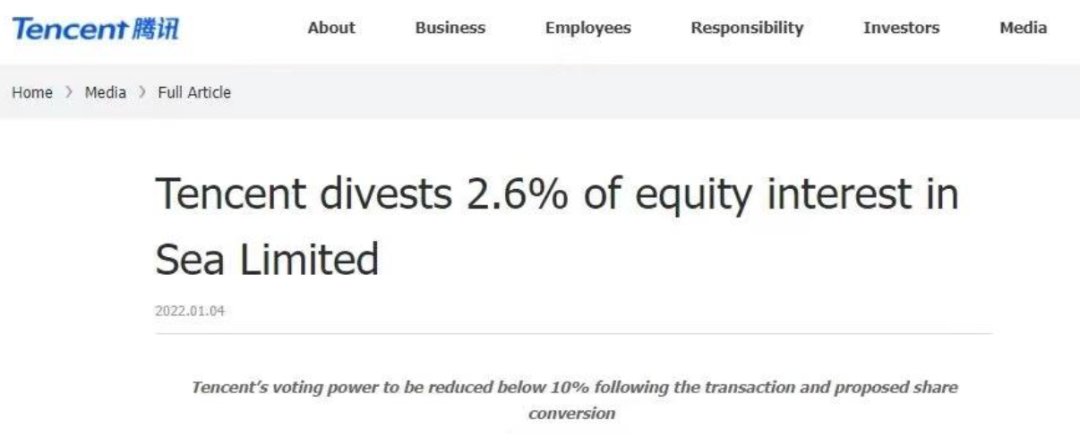Click the blue Tencent logo text

(x=70, y=29)
